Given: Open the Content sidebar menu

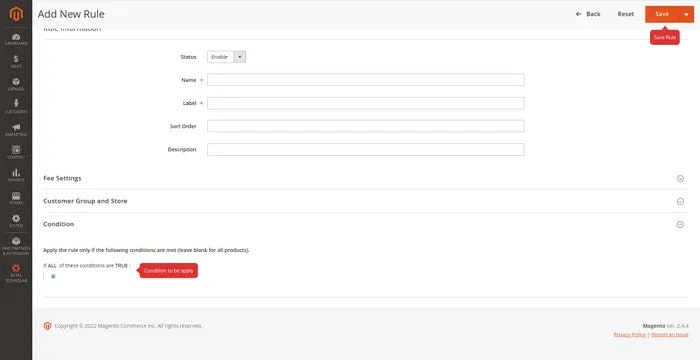Looking at the screenshot, I should point(16,152).
